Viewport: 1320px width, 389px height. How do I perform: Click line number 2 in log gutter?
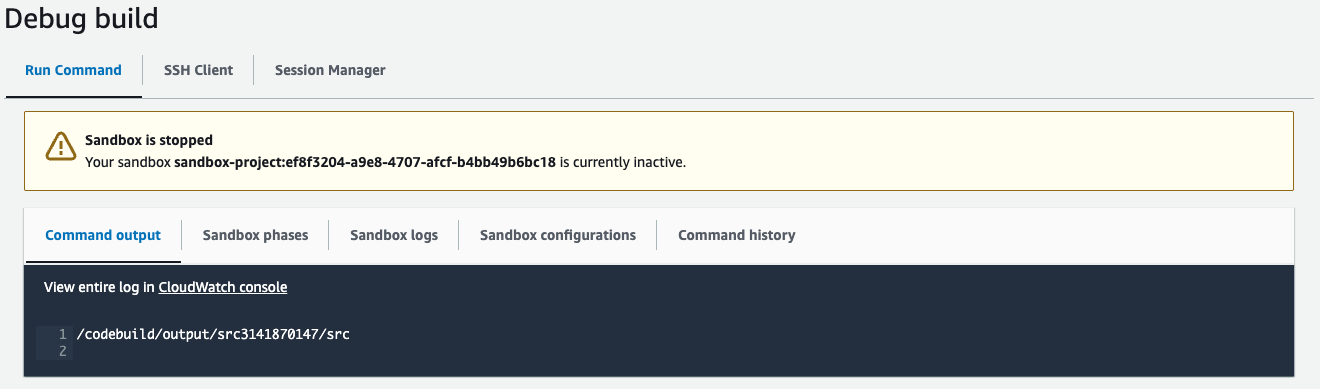click(x=62, y=351)
